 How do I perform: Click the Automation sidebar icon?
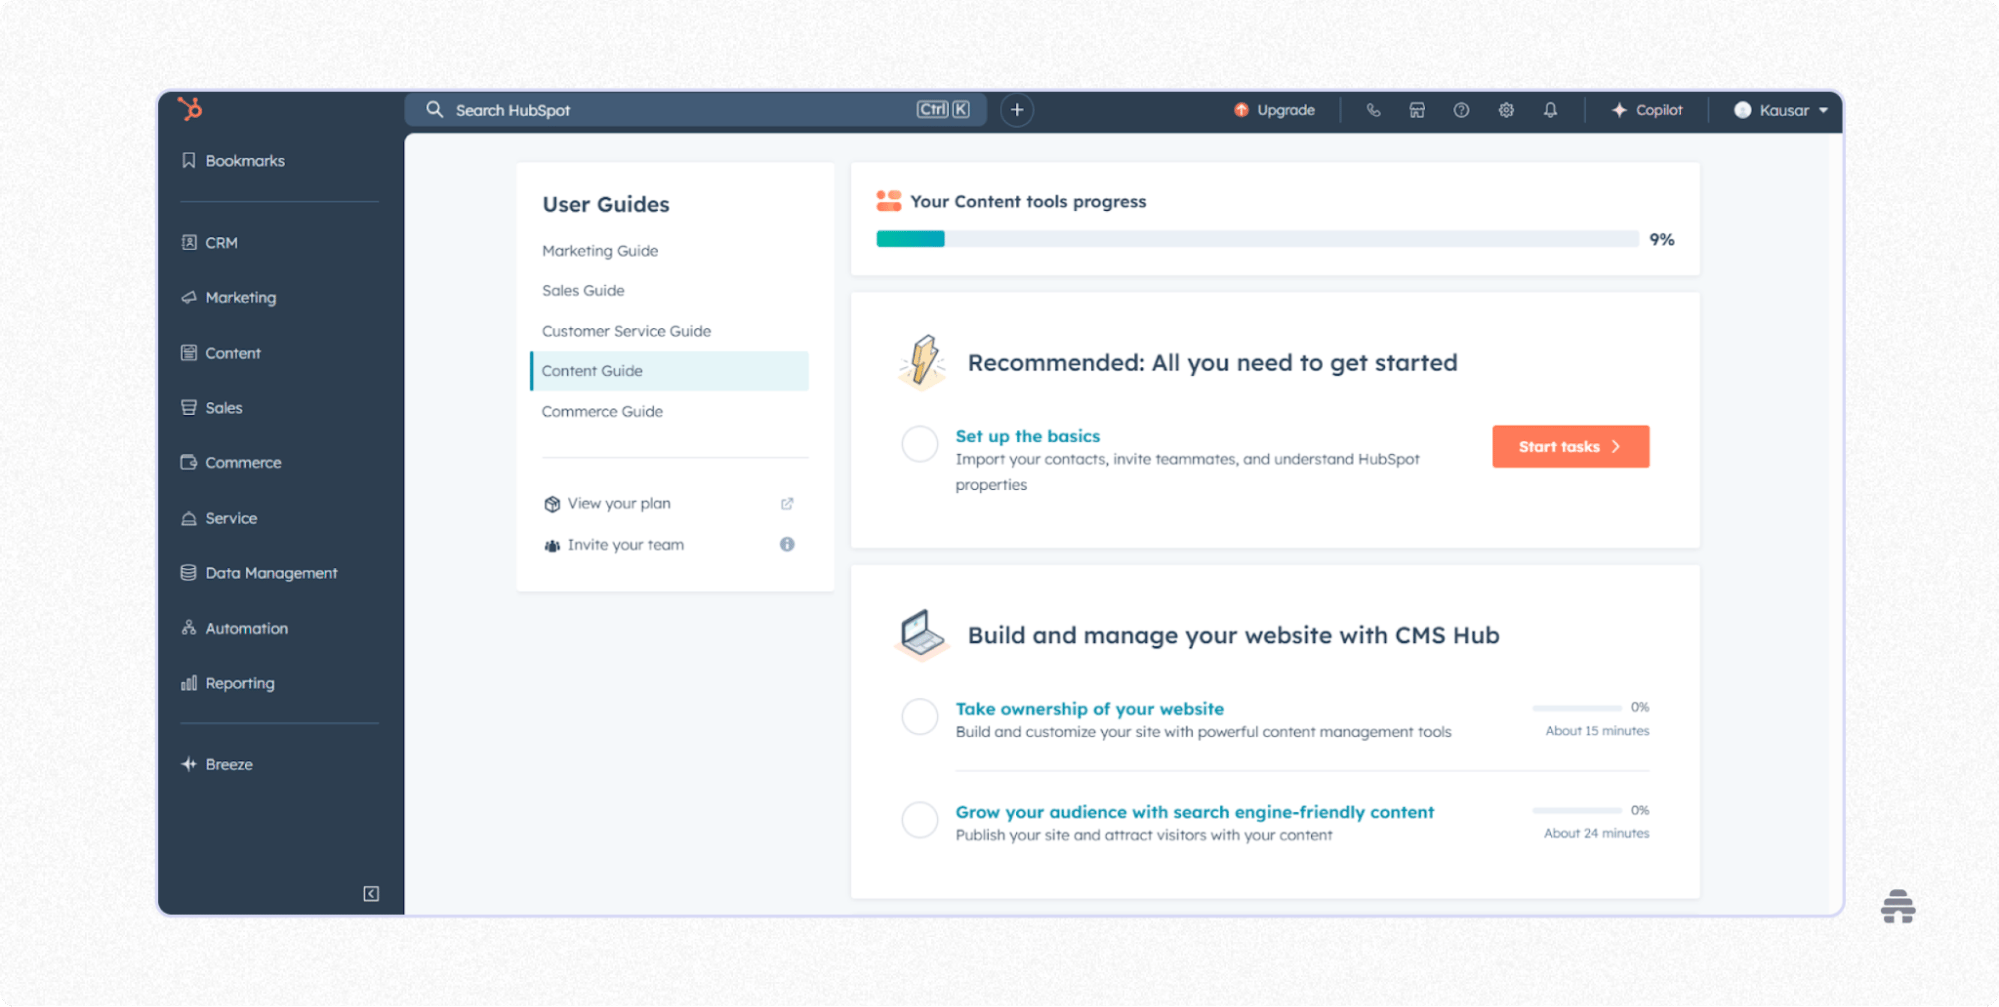click(188, 627)
